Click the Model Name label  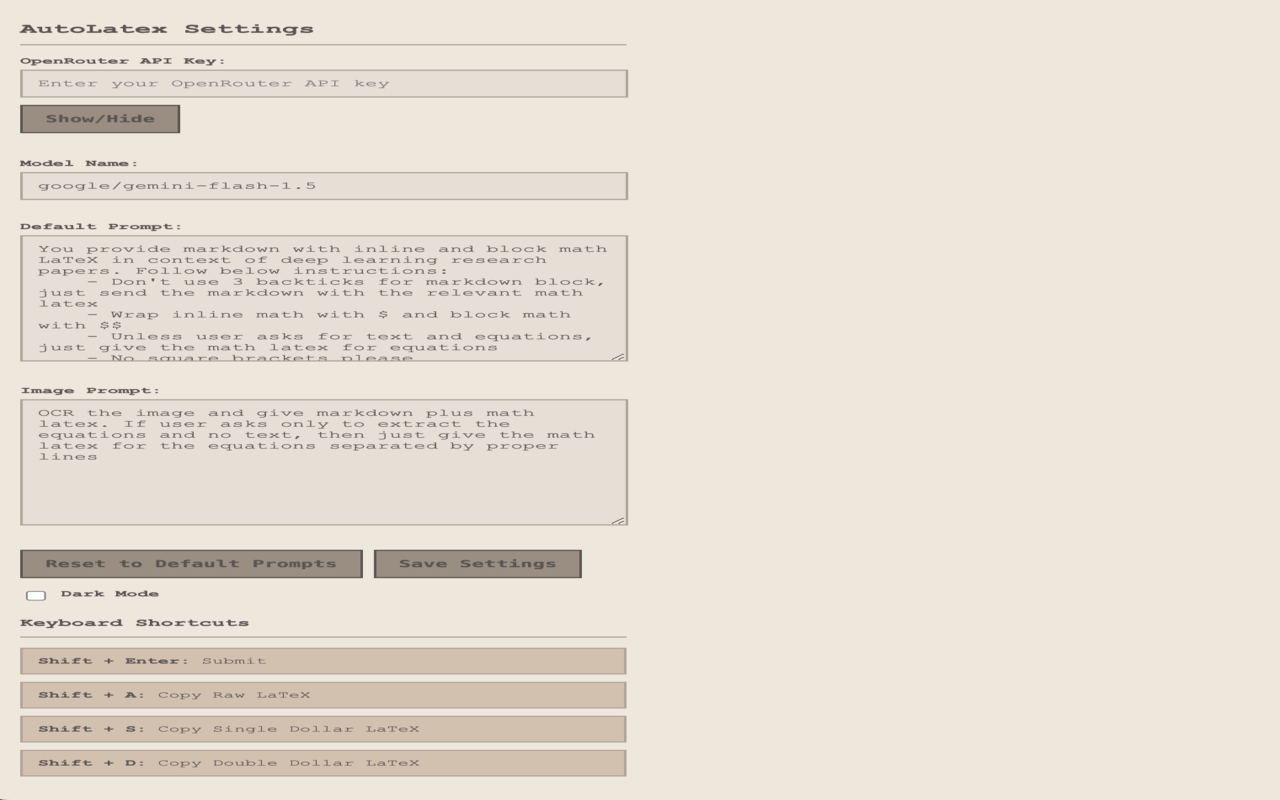point(78,162)
